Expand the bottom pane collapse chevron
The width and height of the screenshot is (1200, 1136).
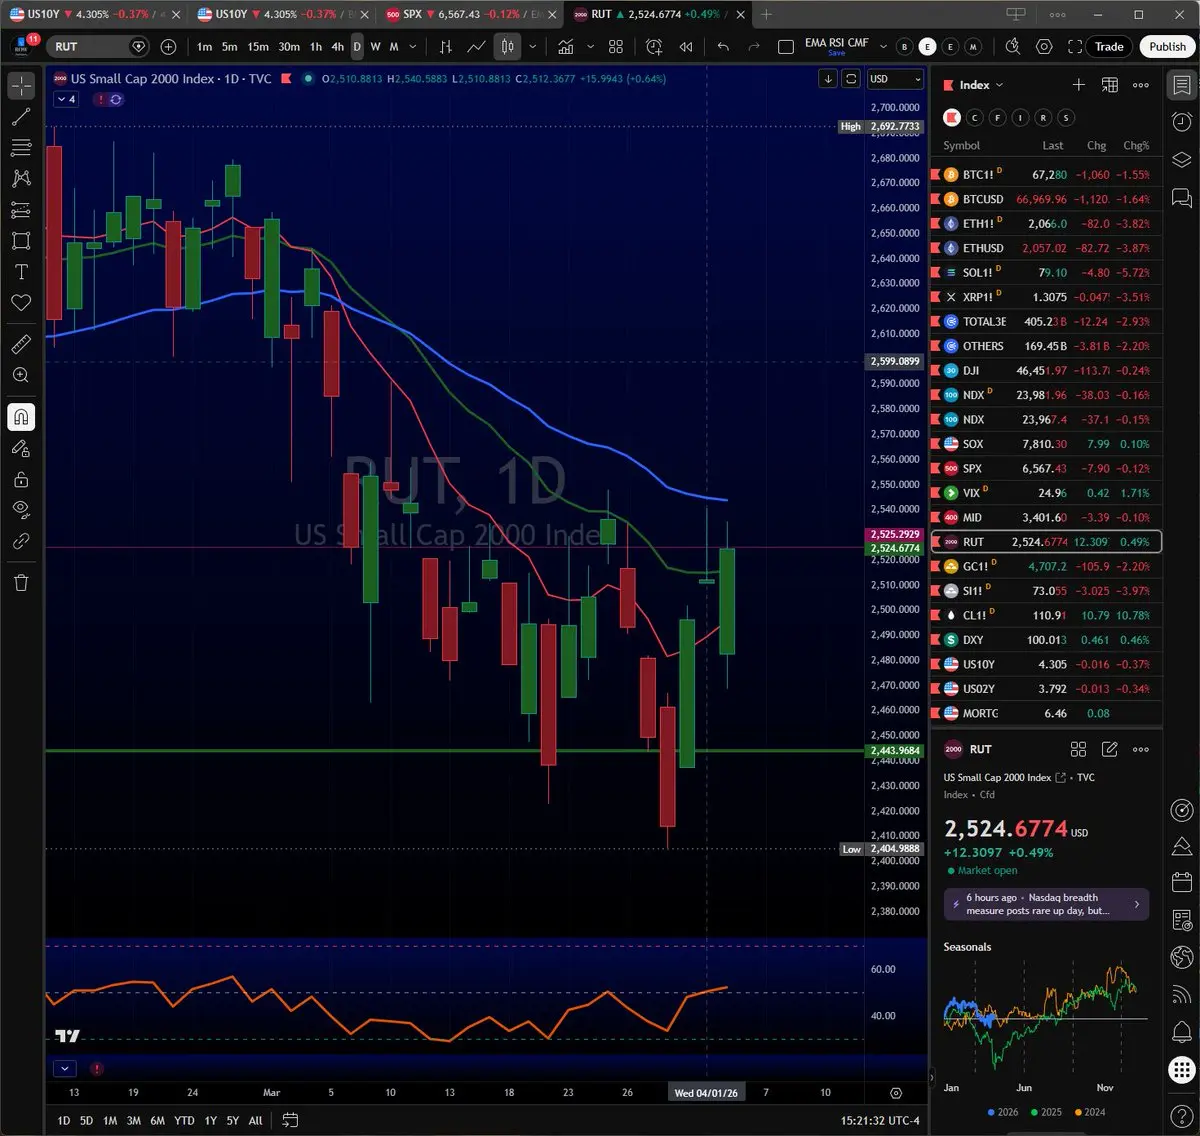pos(65,1068)
